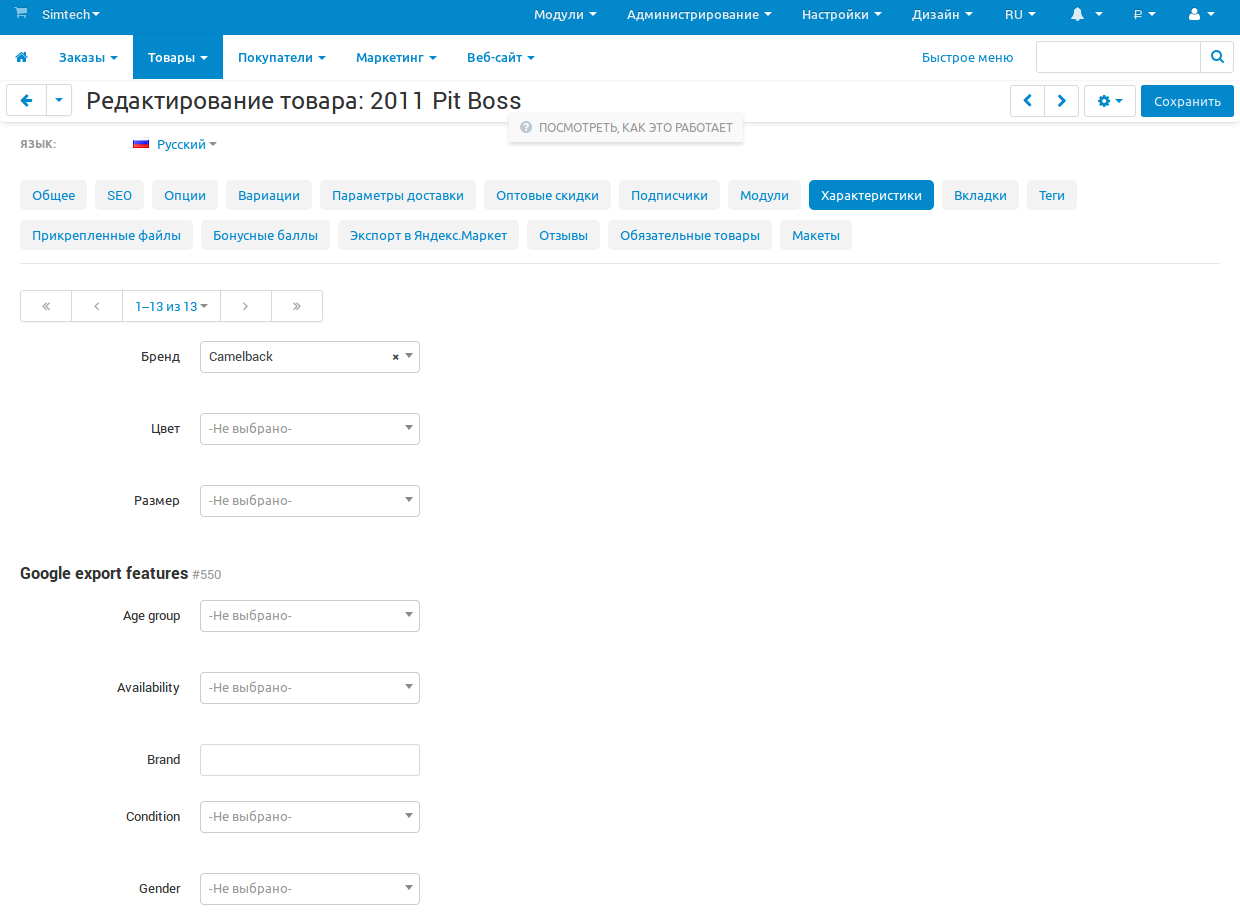Image resolution: width=1240 pixels, height=920 pixels.
Task: Switch to Параметры доставки tab
Action: coord(398,195)
